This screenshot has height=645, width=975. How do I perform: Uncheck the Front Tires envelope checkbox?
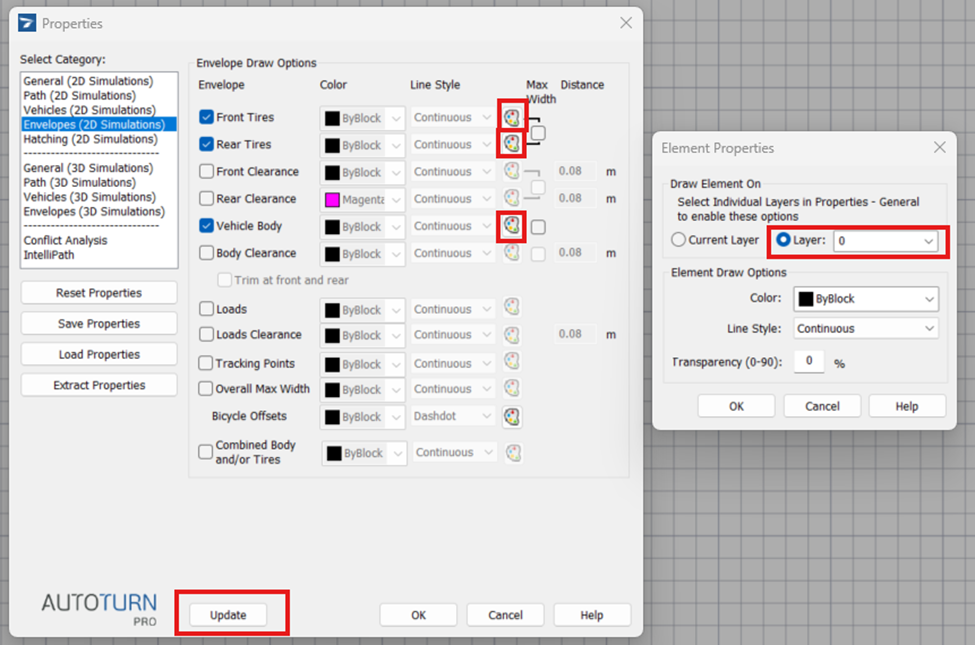pos(207,117)
